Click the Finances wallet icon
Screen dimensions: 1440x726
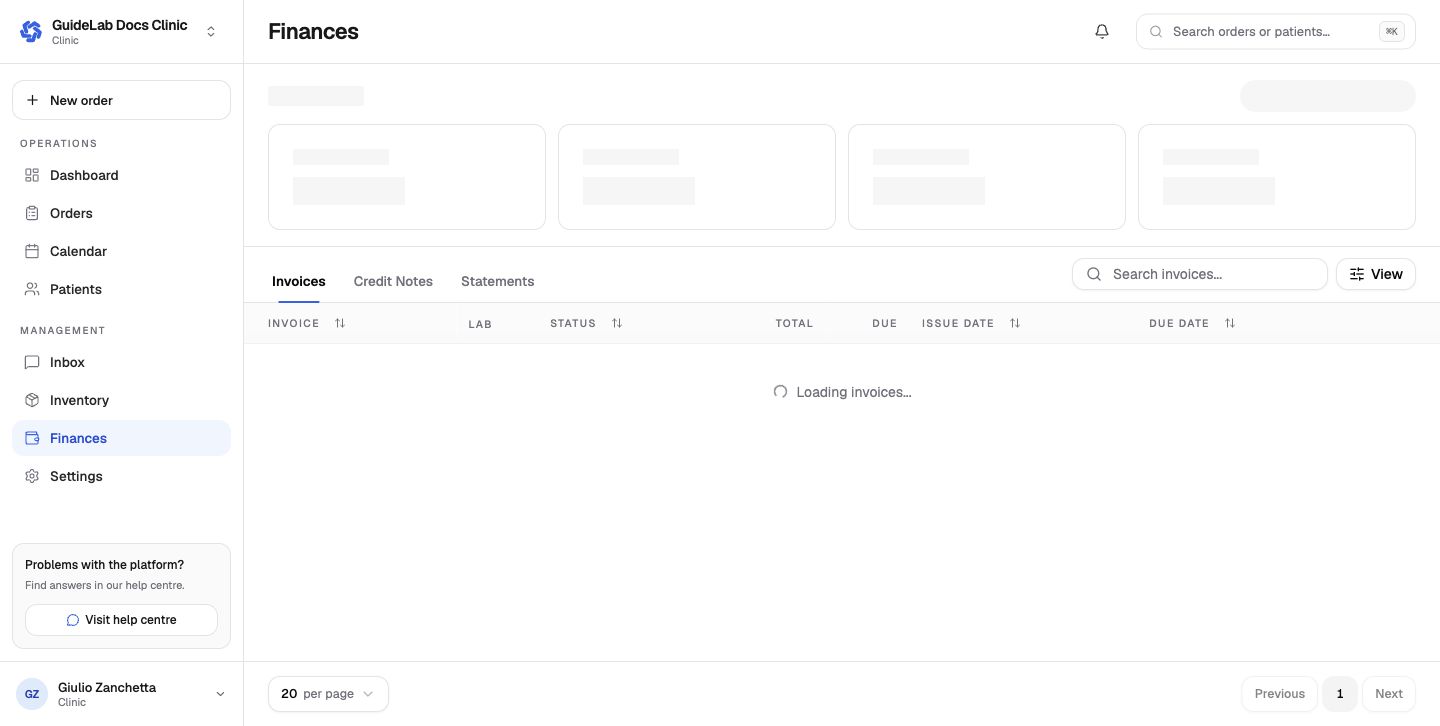click(x=32, y=438)
